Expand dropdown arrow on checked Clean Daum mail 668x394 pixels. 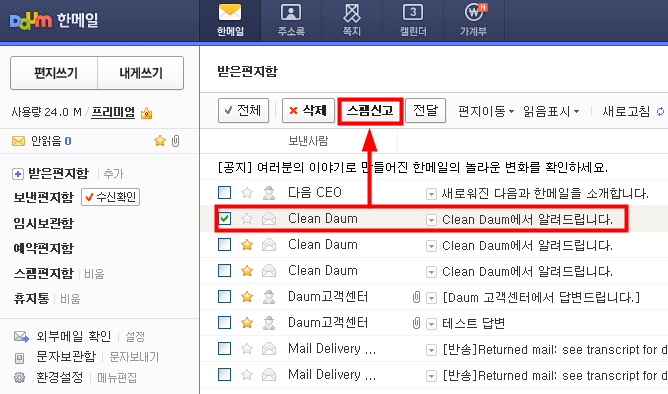coord(431,221)
